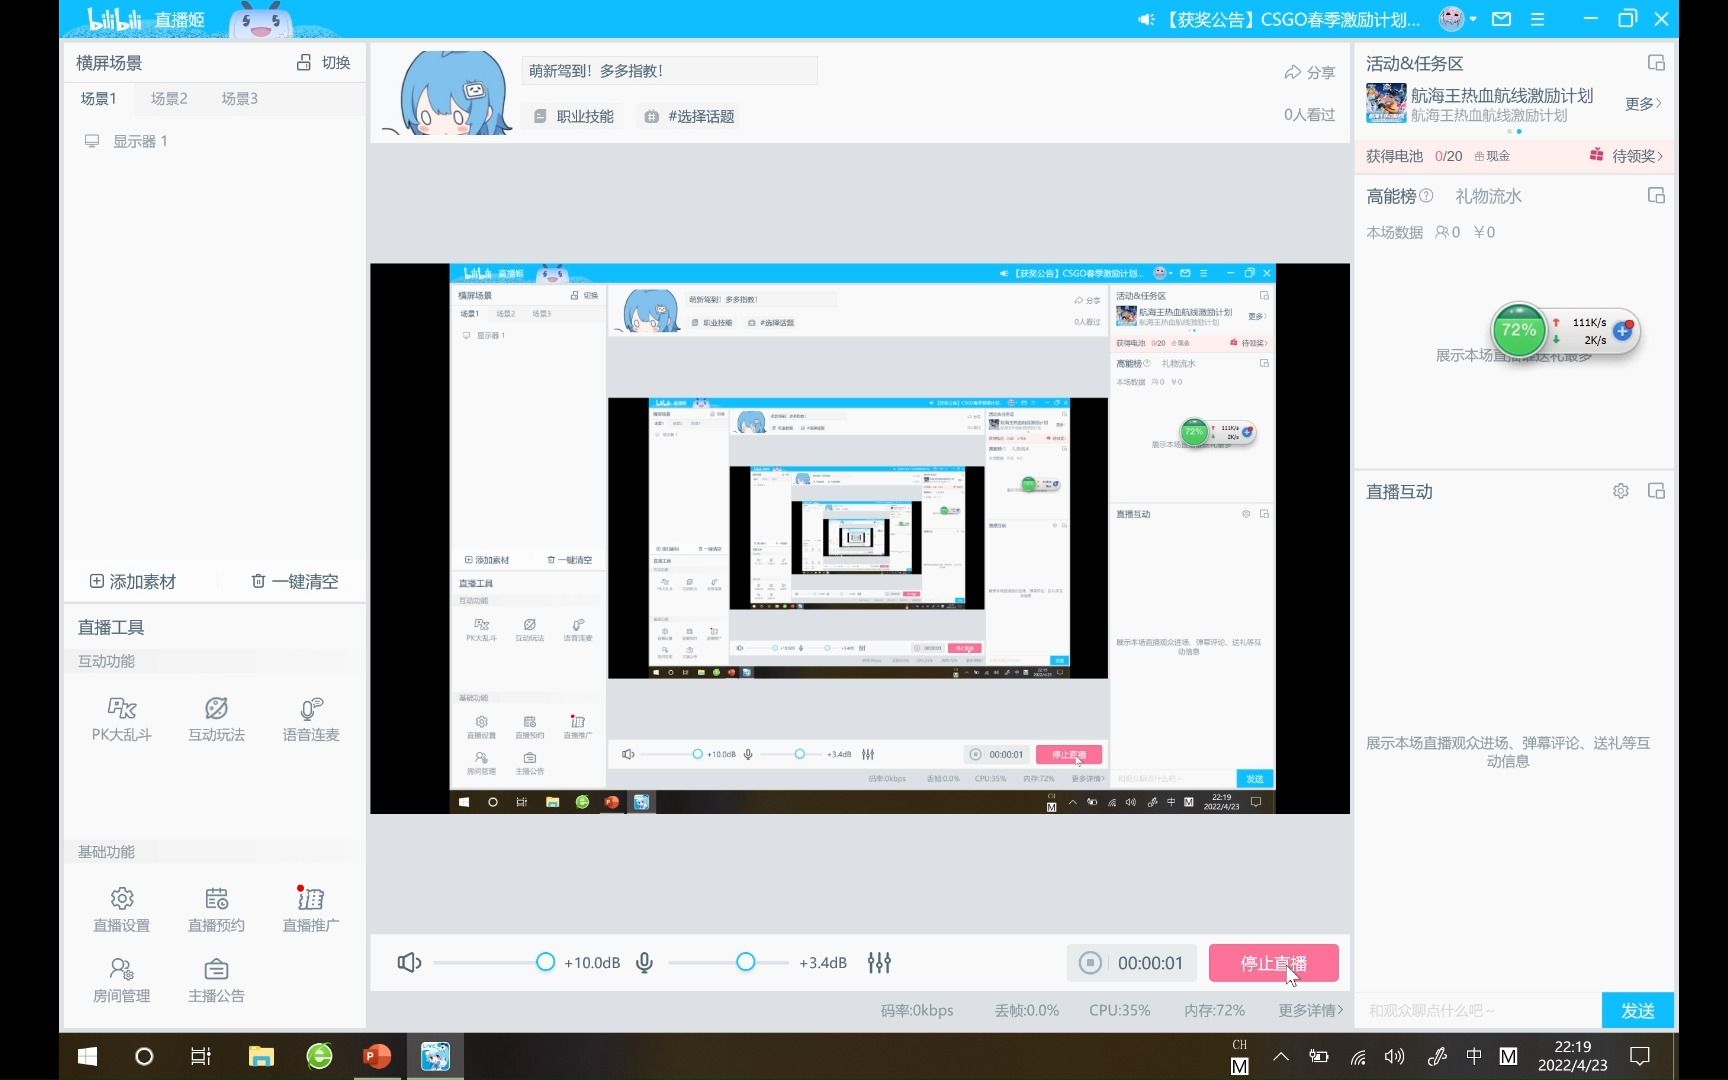Switch to 礼物流水 tab
Viewport: 1728px width, 1080px height.
tap(1488, 196)
